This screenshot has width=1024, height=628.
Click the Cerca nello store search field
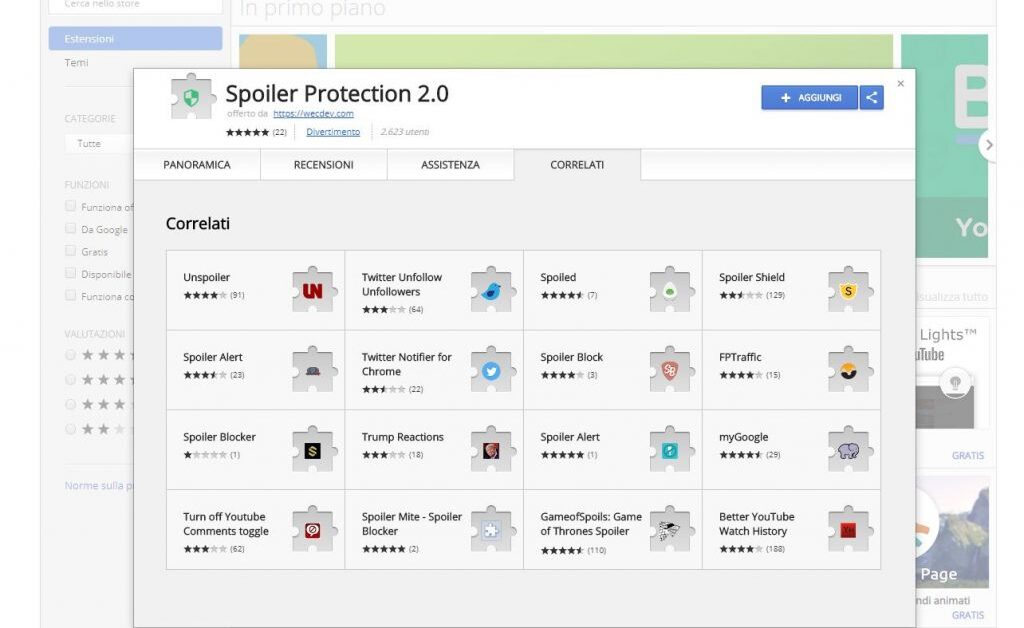135,5
